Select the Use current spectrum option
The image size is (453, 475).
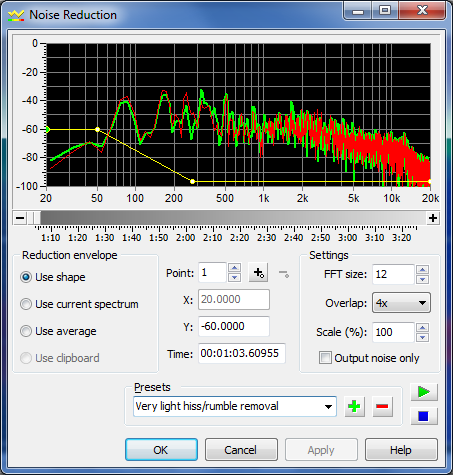79,304
